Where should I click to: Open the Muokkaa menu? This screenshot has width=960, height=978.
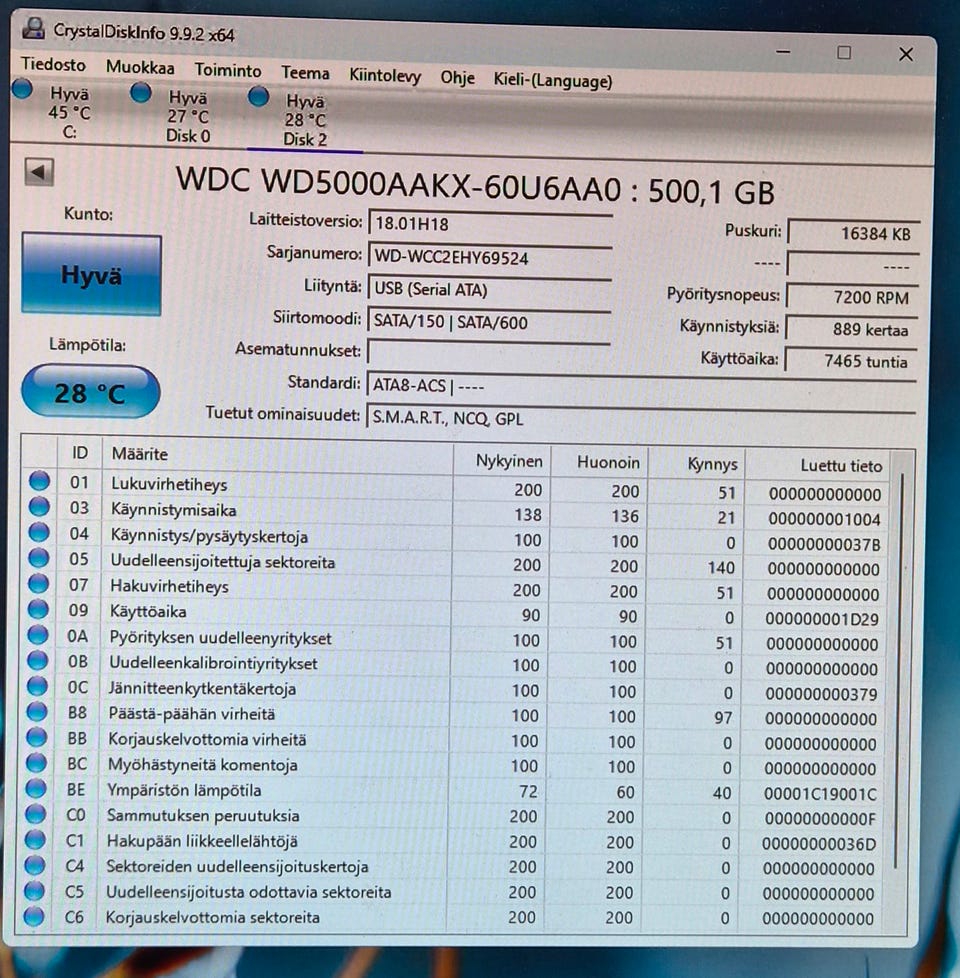(x=140, y=67)
